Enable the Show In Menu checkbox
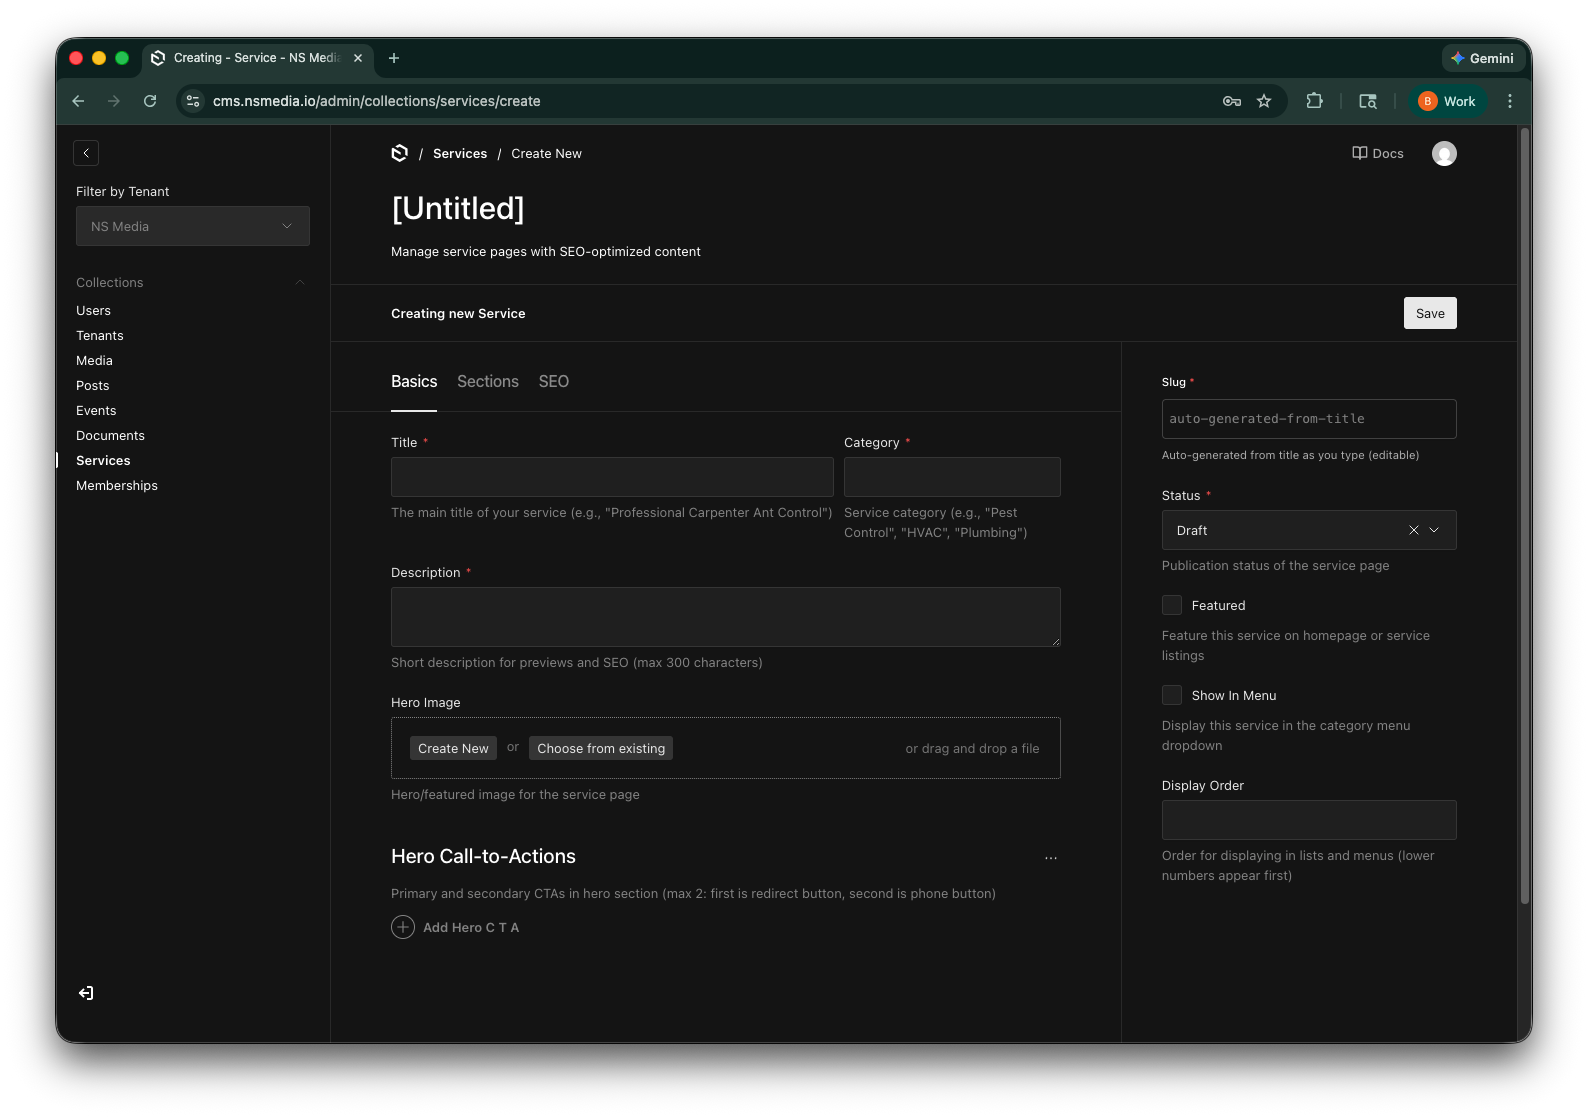 [x=1172, y=695]
